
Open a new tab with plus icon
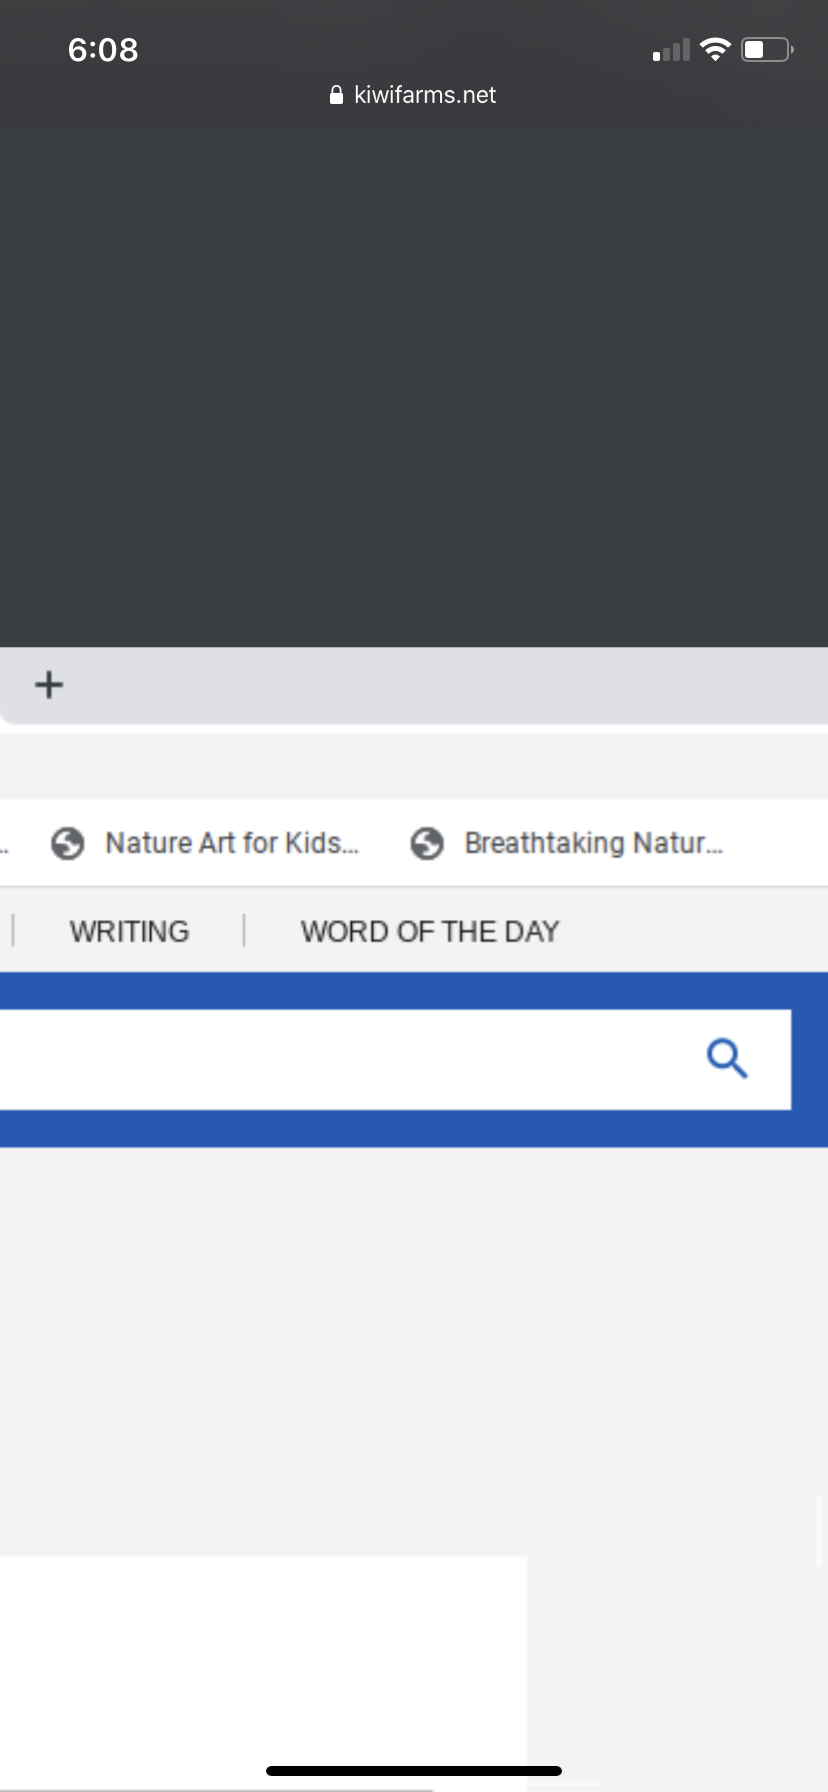(49, 685)
